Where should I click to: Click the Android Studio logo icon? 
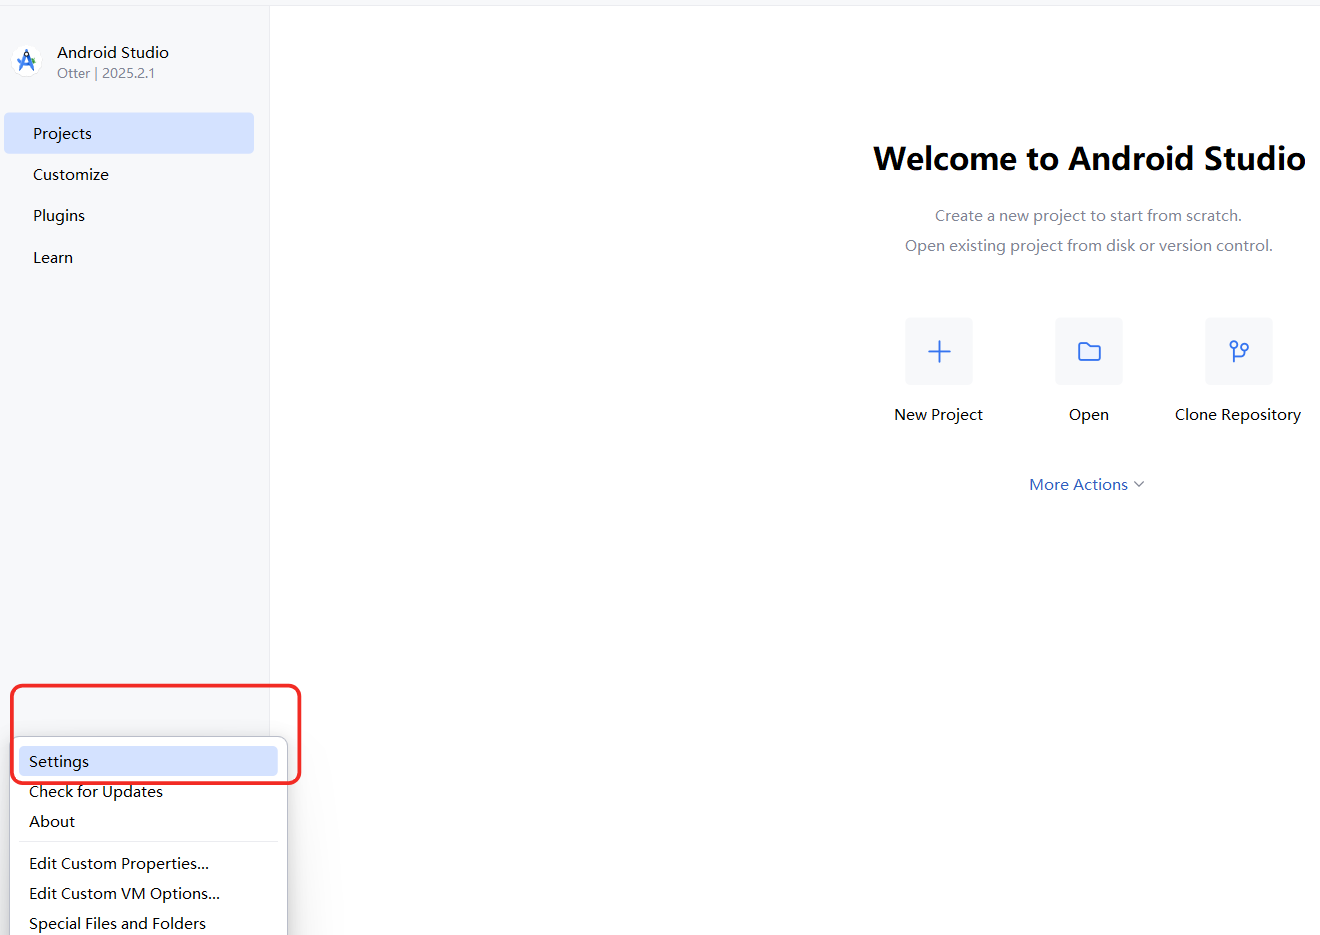point(26,60)
